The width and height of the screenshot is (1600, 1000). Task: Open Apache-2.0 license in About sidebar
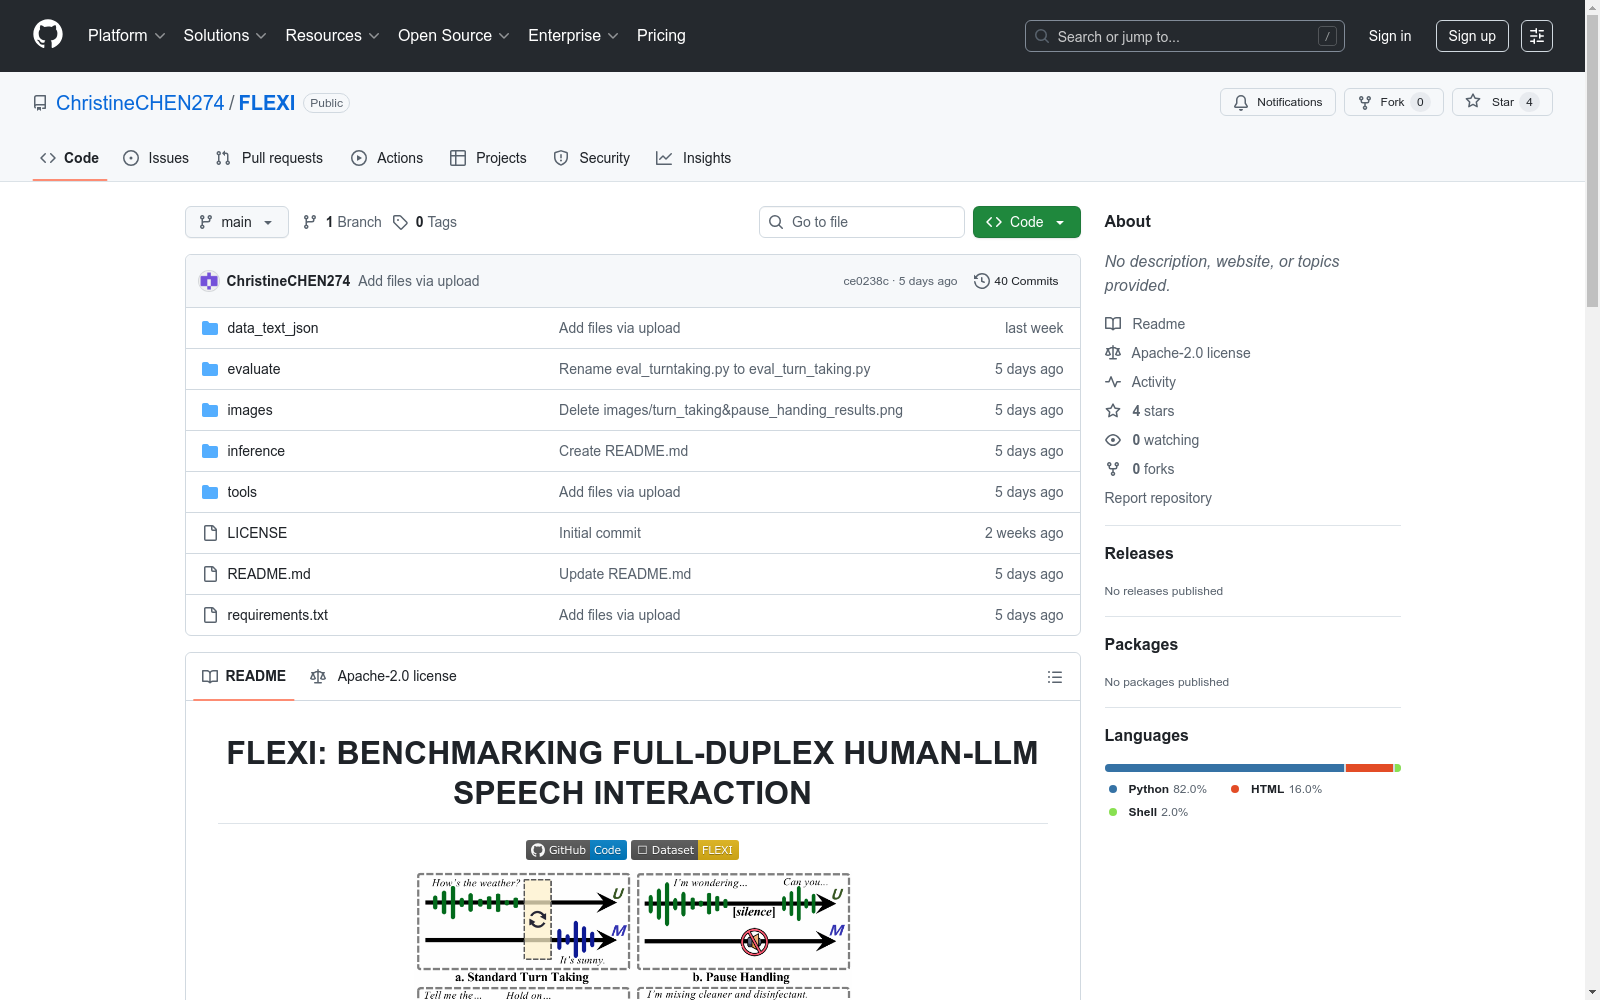coord(1178,353)
